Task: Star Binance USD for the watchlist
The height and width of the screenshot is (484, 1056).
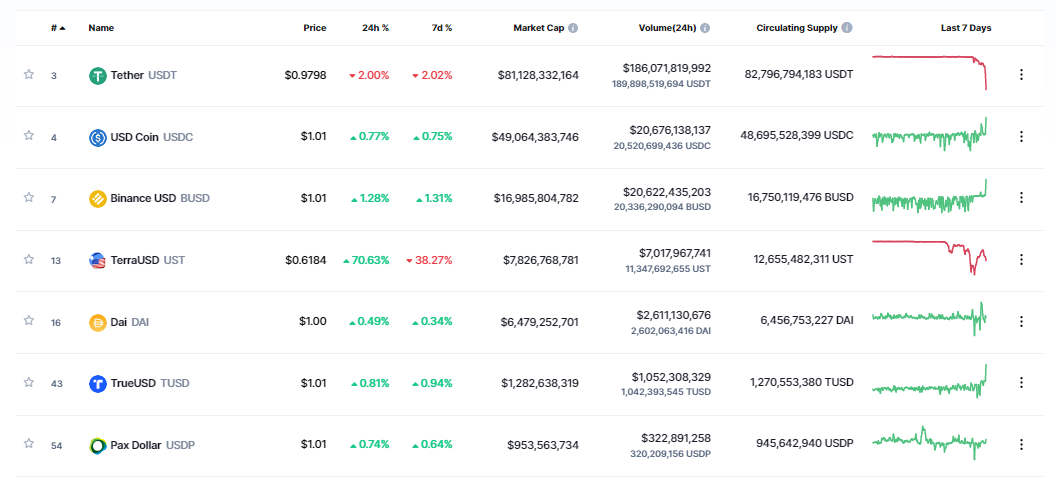Action: 29,197
